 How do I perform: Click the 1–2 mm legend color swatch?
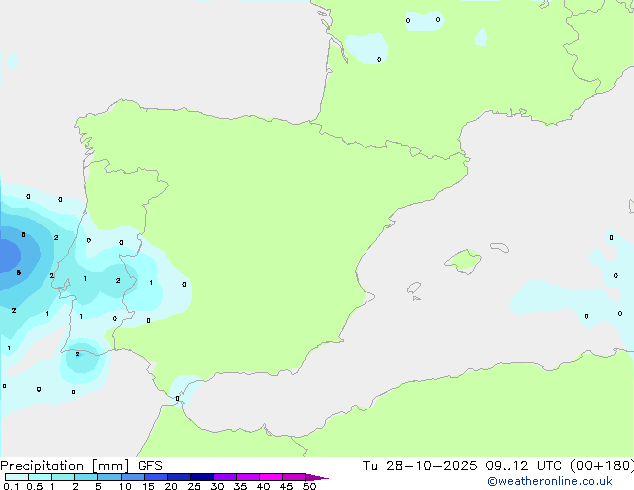pyautogui.click(x=63, y=477)
